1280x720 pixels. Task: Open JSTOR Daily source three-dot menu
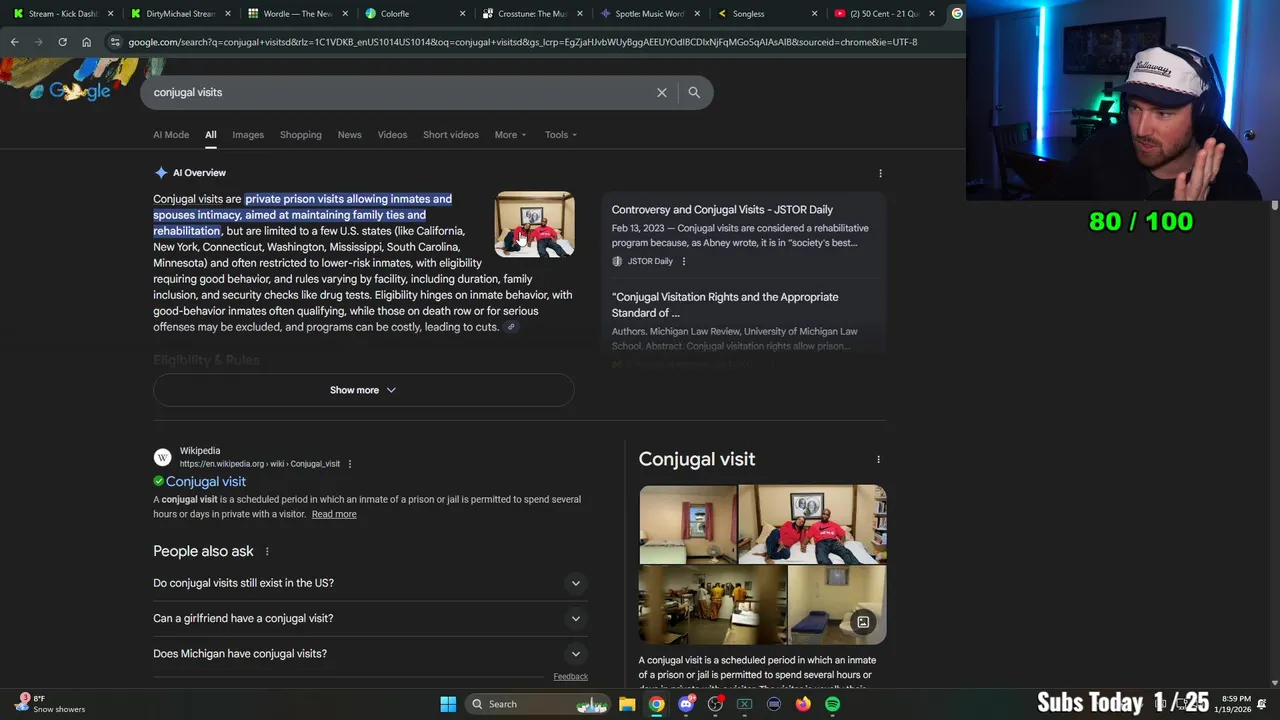pos(684,261)
